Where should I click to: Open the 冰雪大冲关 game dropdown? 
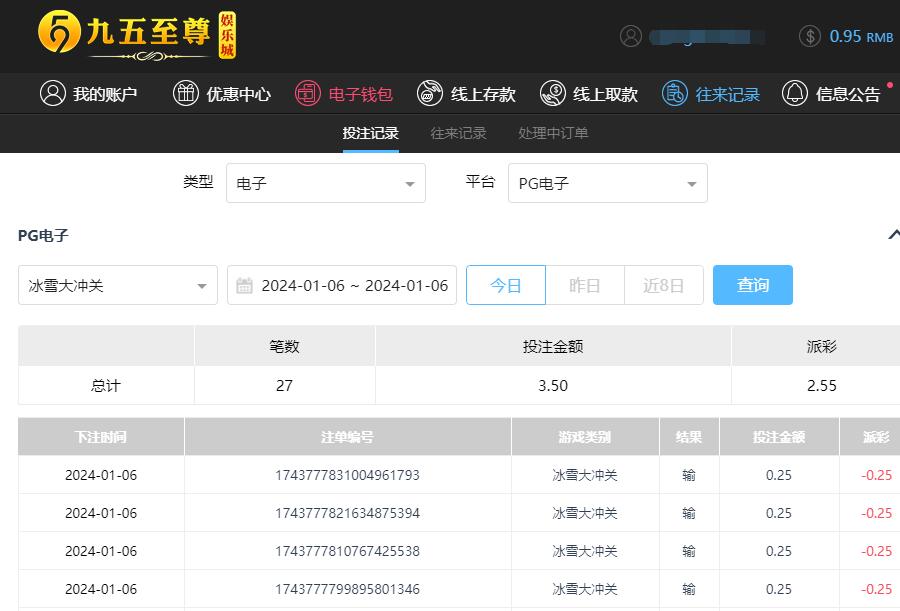tap(118, 286)
